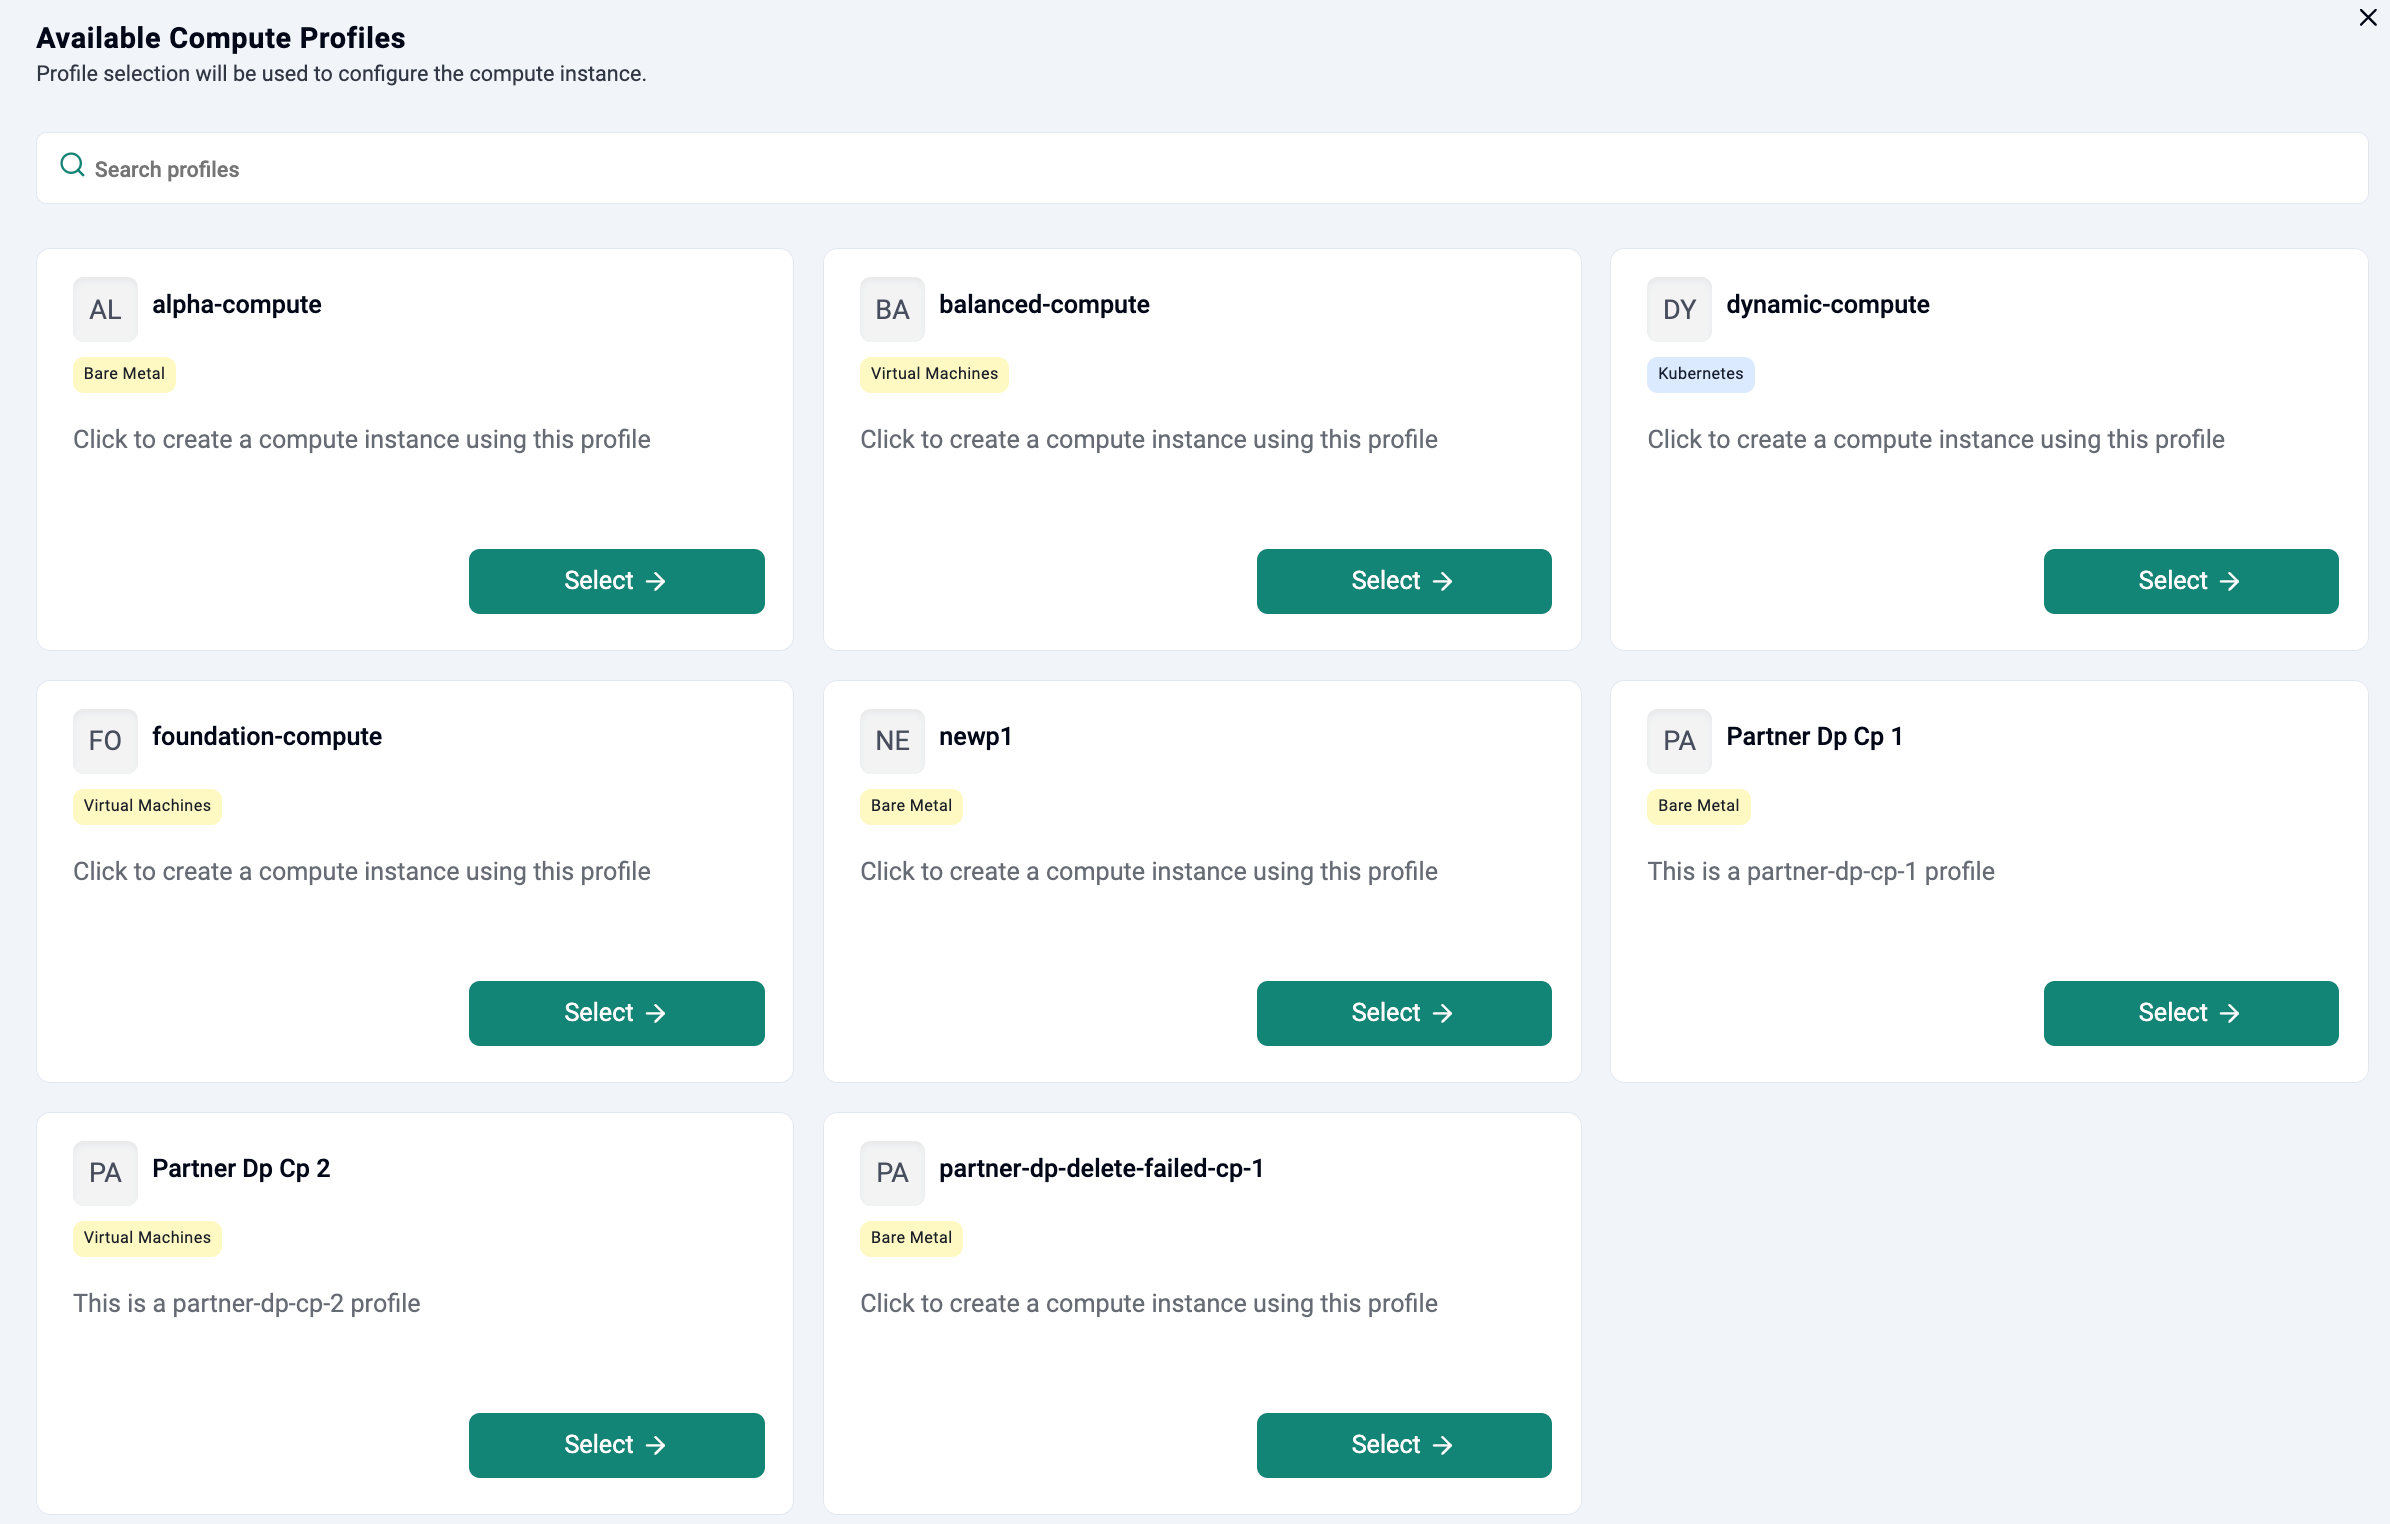Image resolution: width=2390 pixels, height=1524 pixels.
Task: Click the search magnifier icon
Action: coord(72,165)
